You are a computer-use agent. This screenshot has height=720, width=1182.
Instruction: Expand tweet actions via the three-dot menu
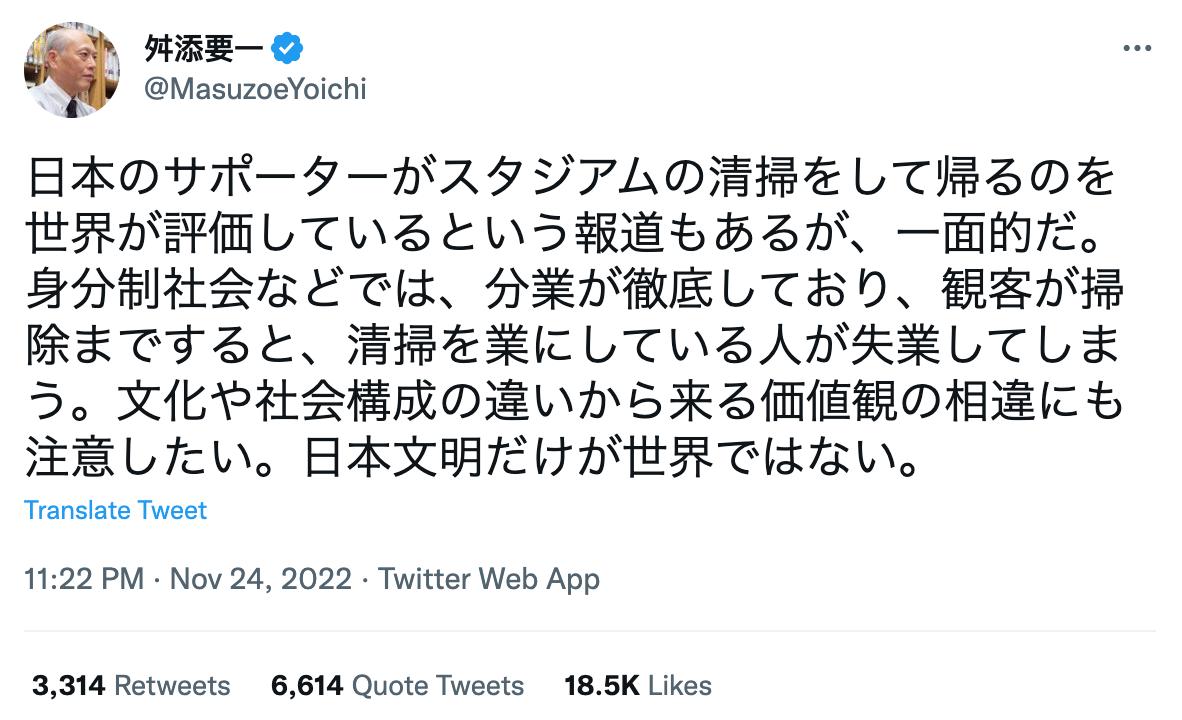coord(1135,45)
